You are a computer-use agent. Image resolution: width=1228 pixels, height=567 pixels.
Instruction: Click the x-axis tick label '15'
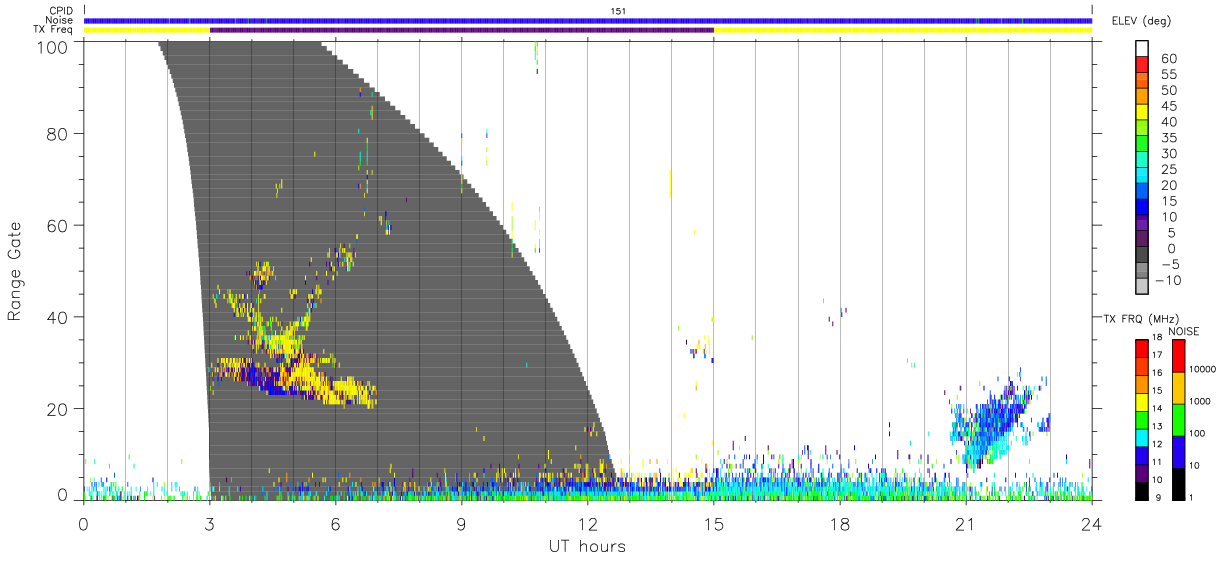[713, 522]
